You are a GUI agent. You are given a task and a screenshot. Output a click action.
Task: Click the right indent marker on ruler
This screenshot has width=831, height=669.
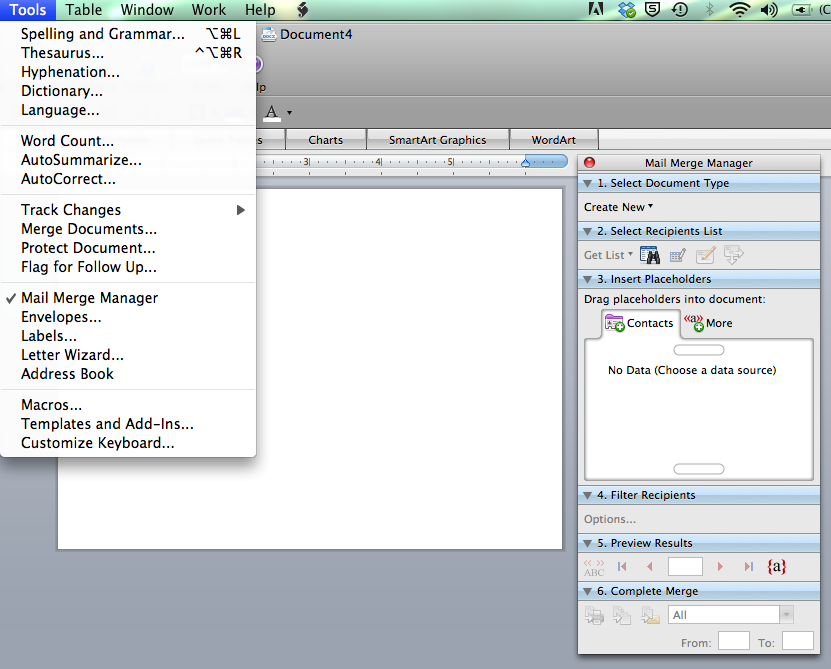coord(525,162)
